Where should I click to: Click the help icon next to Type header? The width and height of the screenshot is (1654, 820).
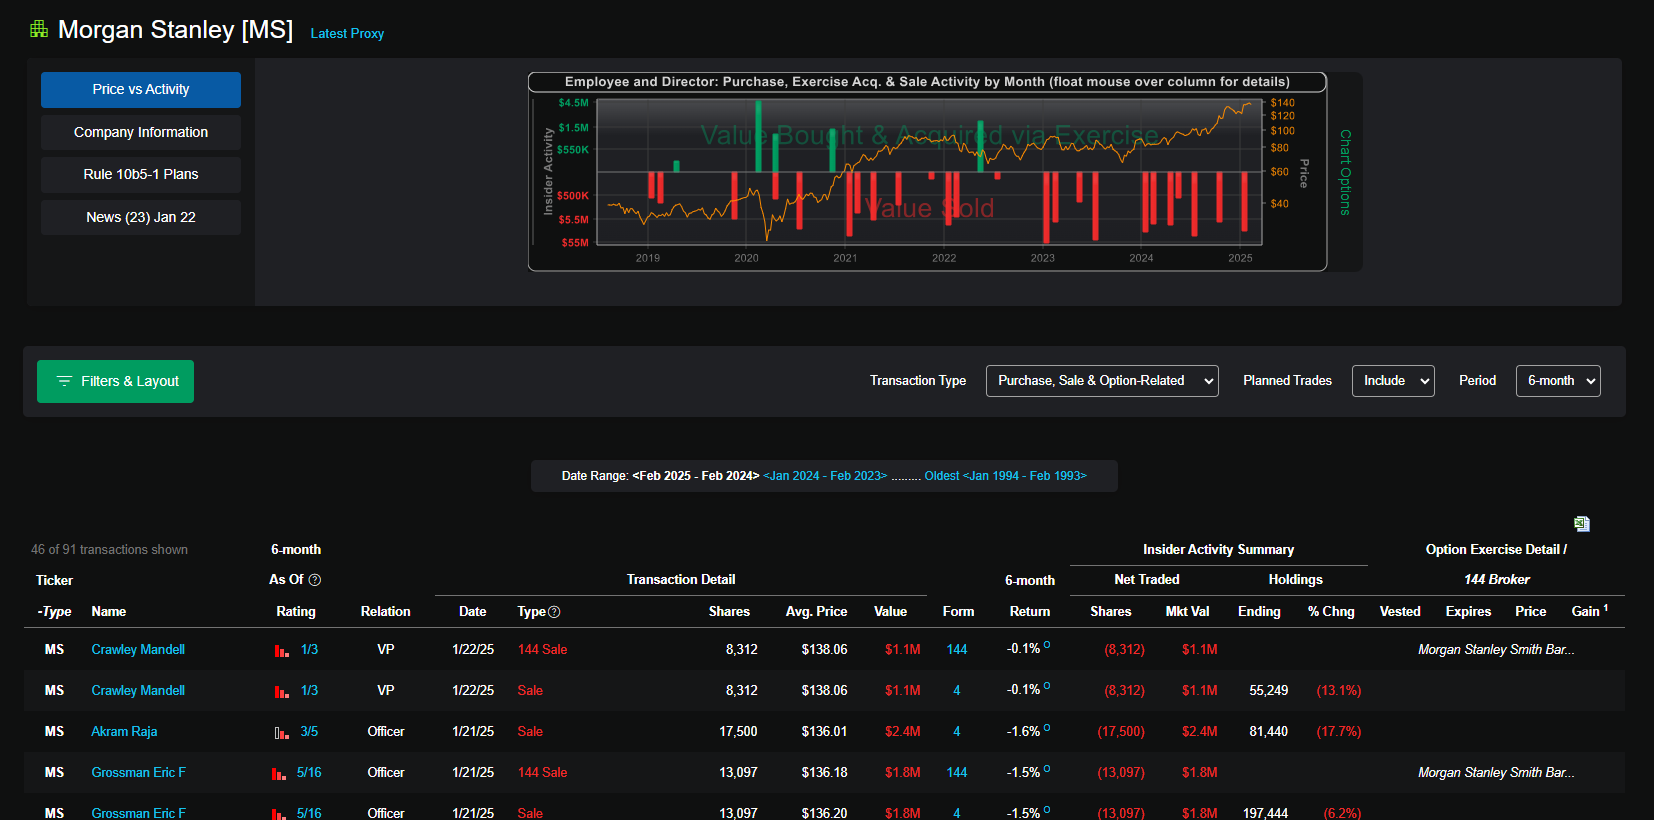[x=554, y=612]
